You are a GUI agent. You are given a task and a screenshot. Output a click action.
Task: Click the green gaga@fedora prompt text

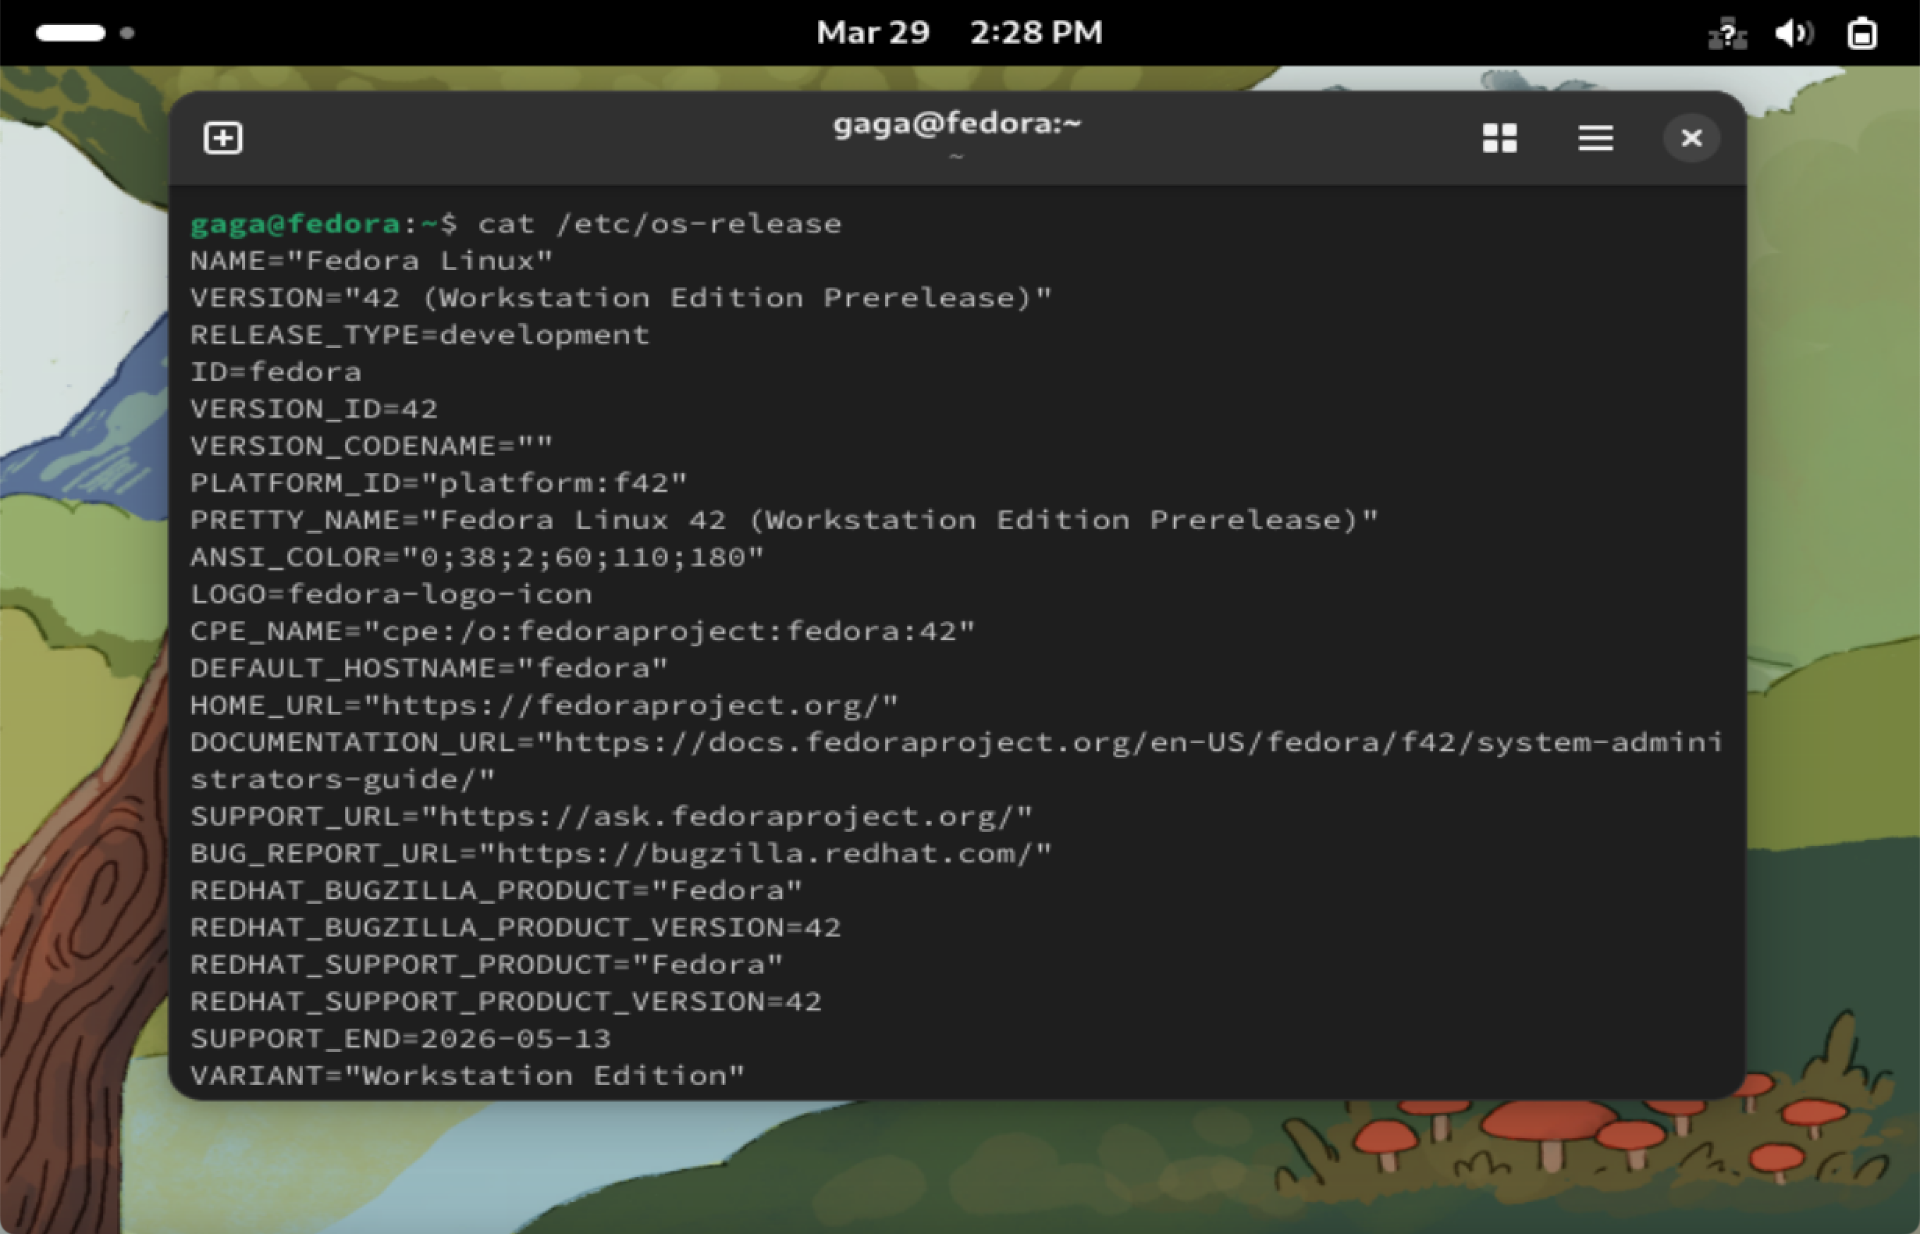tap(295, 224)
